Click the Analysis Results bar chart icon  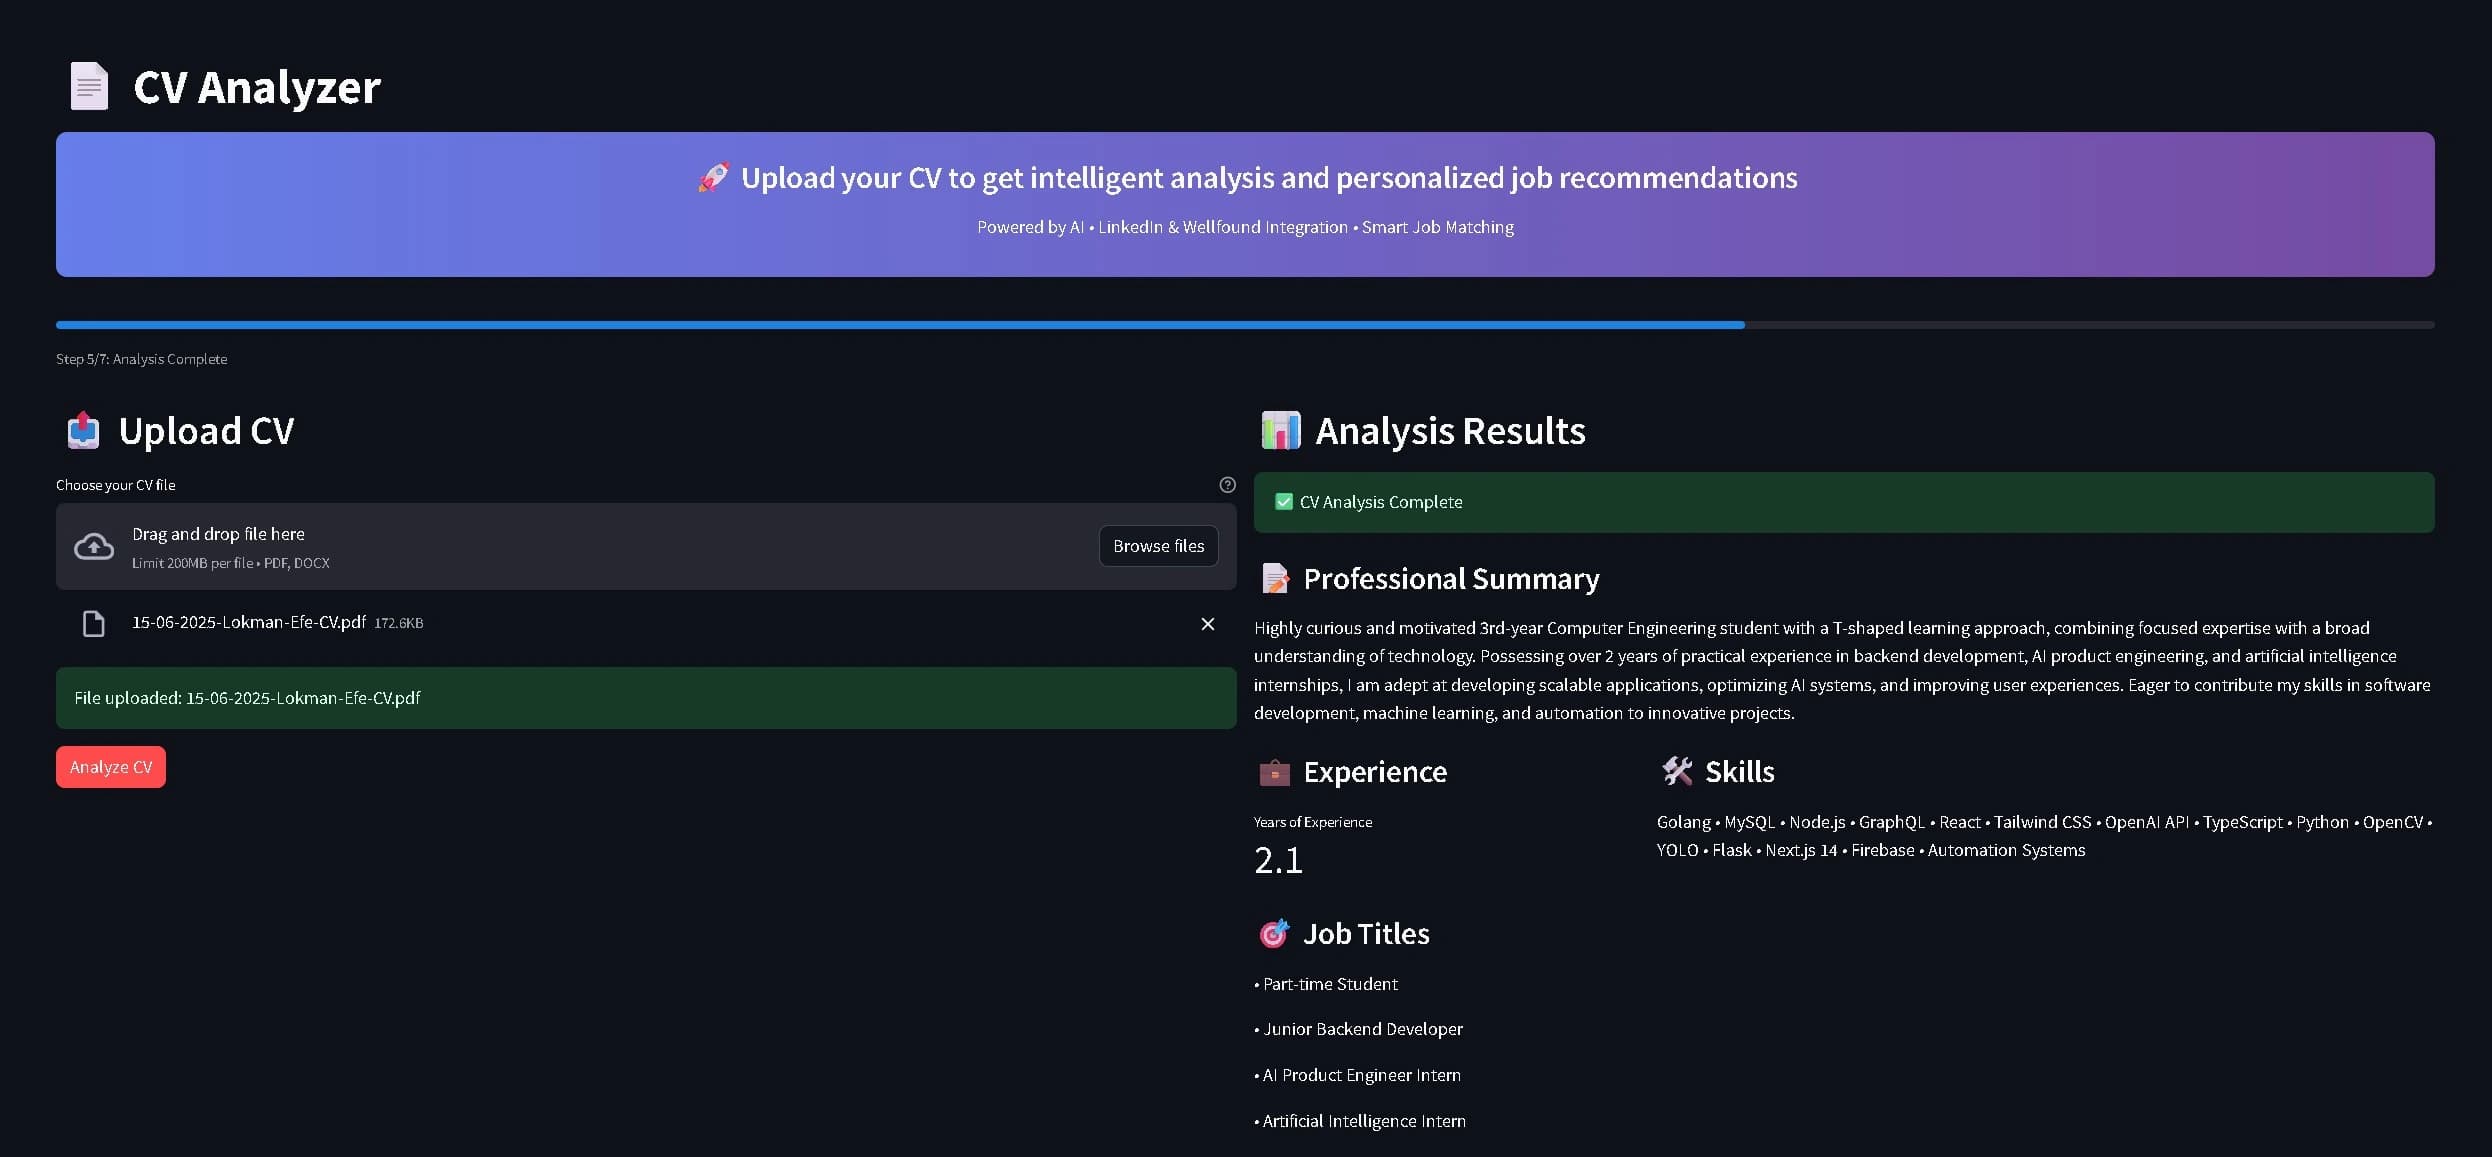[x=1281, y=430]
